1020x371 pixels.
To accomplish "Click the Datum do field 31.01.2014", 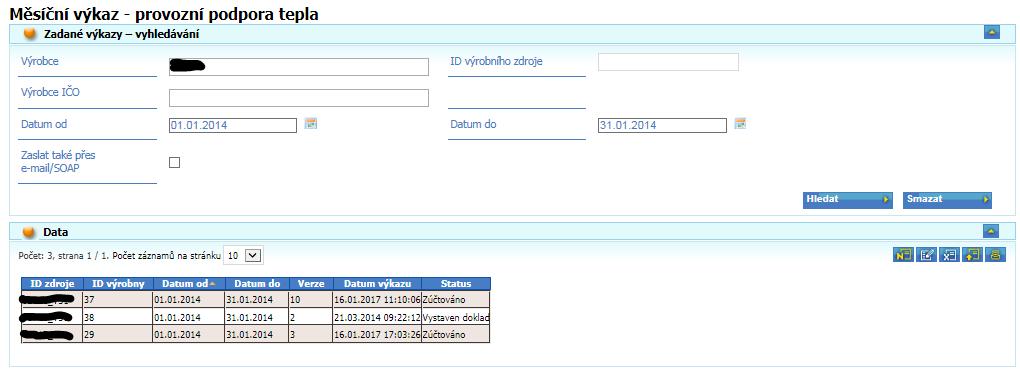I will 662,125.
